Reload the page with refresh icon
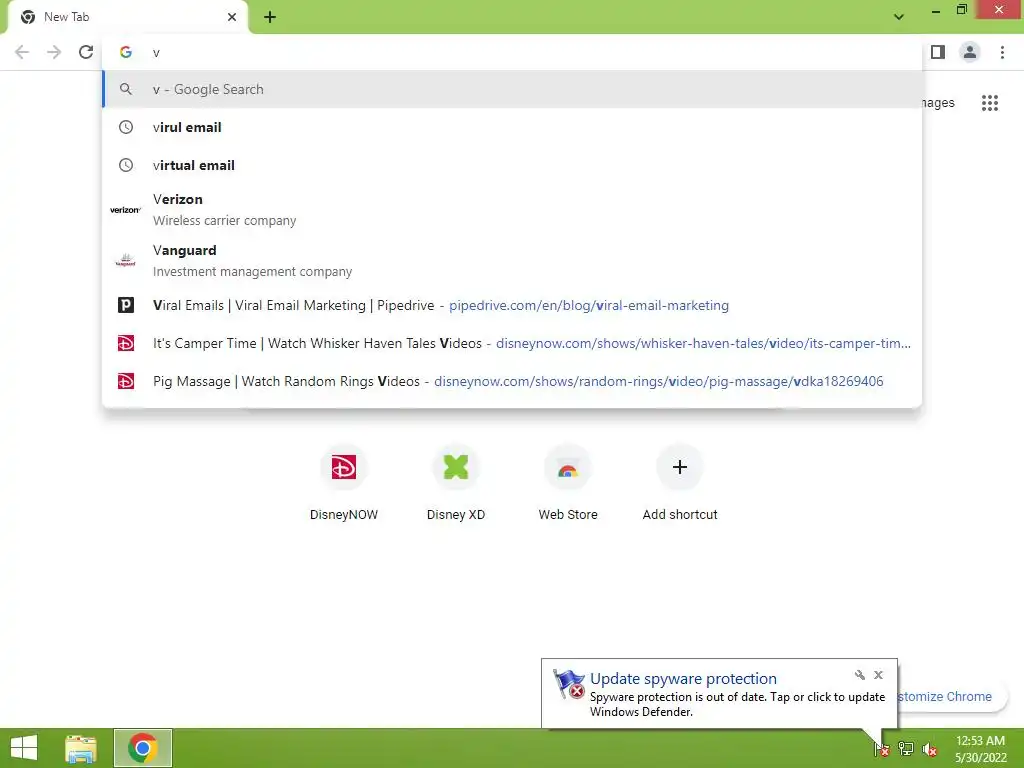Image resolution: width=1024 pixels, height=768 pixels. click(86, 52)
